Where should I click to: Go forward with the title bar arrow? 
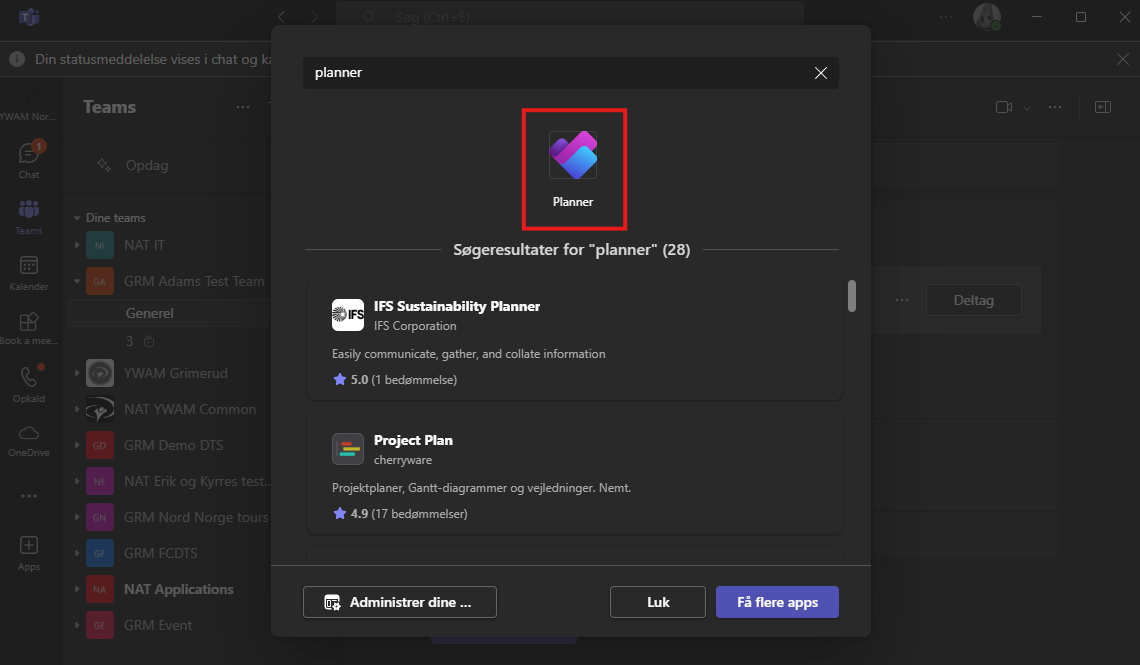314,16
